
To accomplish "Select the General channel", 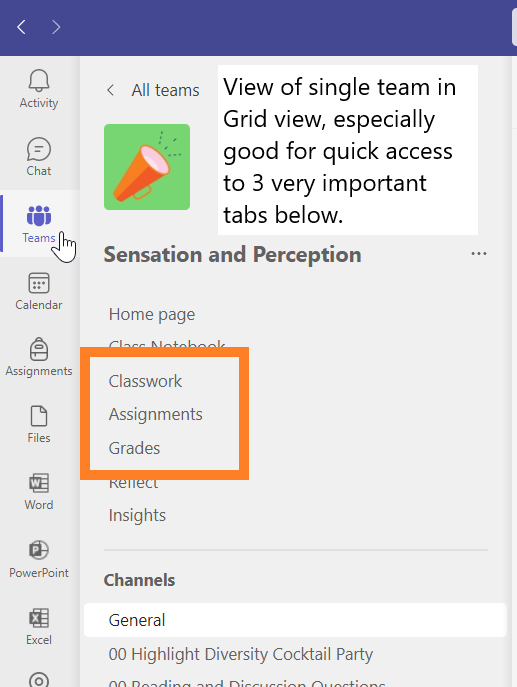I will (295, 620).
